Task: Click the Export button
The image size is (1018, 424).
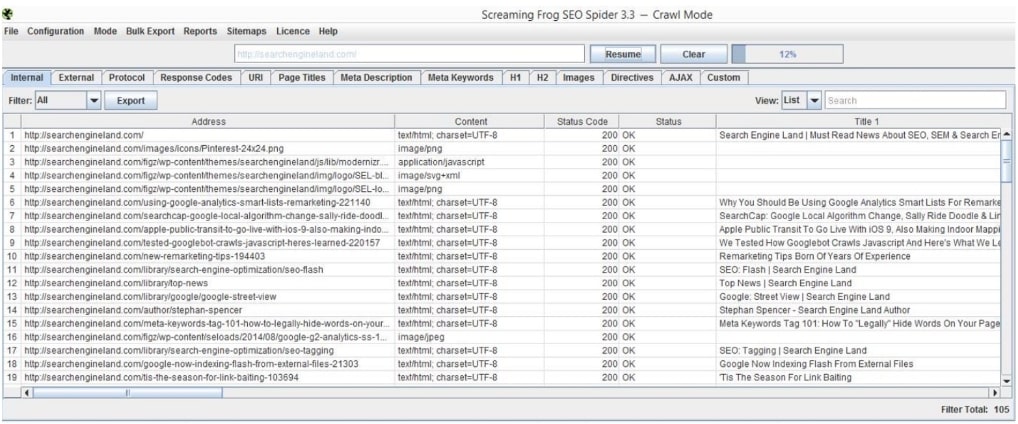Action: point(130,101)
